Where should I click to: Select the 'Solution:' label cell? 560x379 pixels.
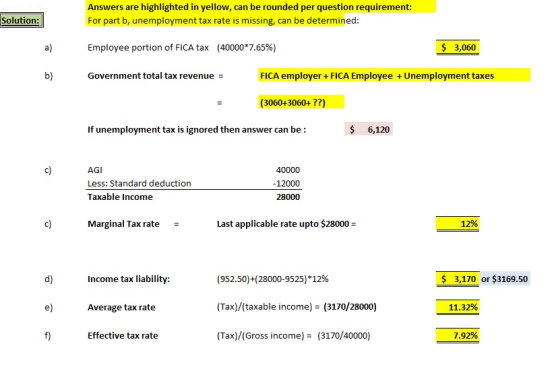pyautogui.click(x=21, y=20)
